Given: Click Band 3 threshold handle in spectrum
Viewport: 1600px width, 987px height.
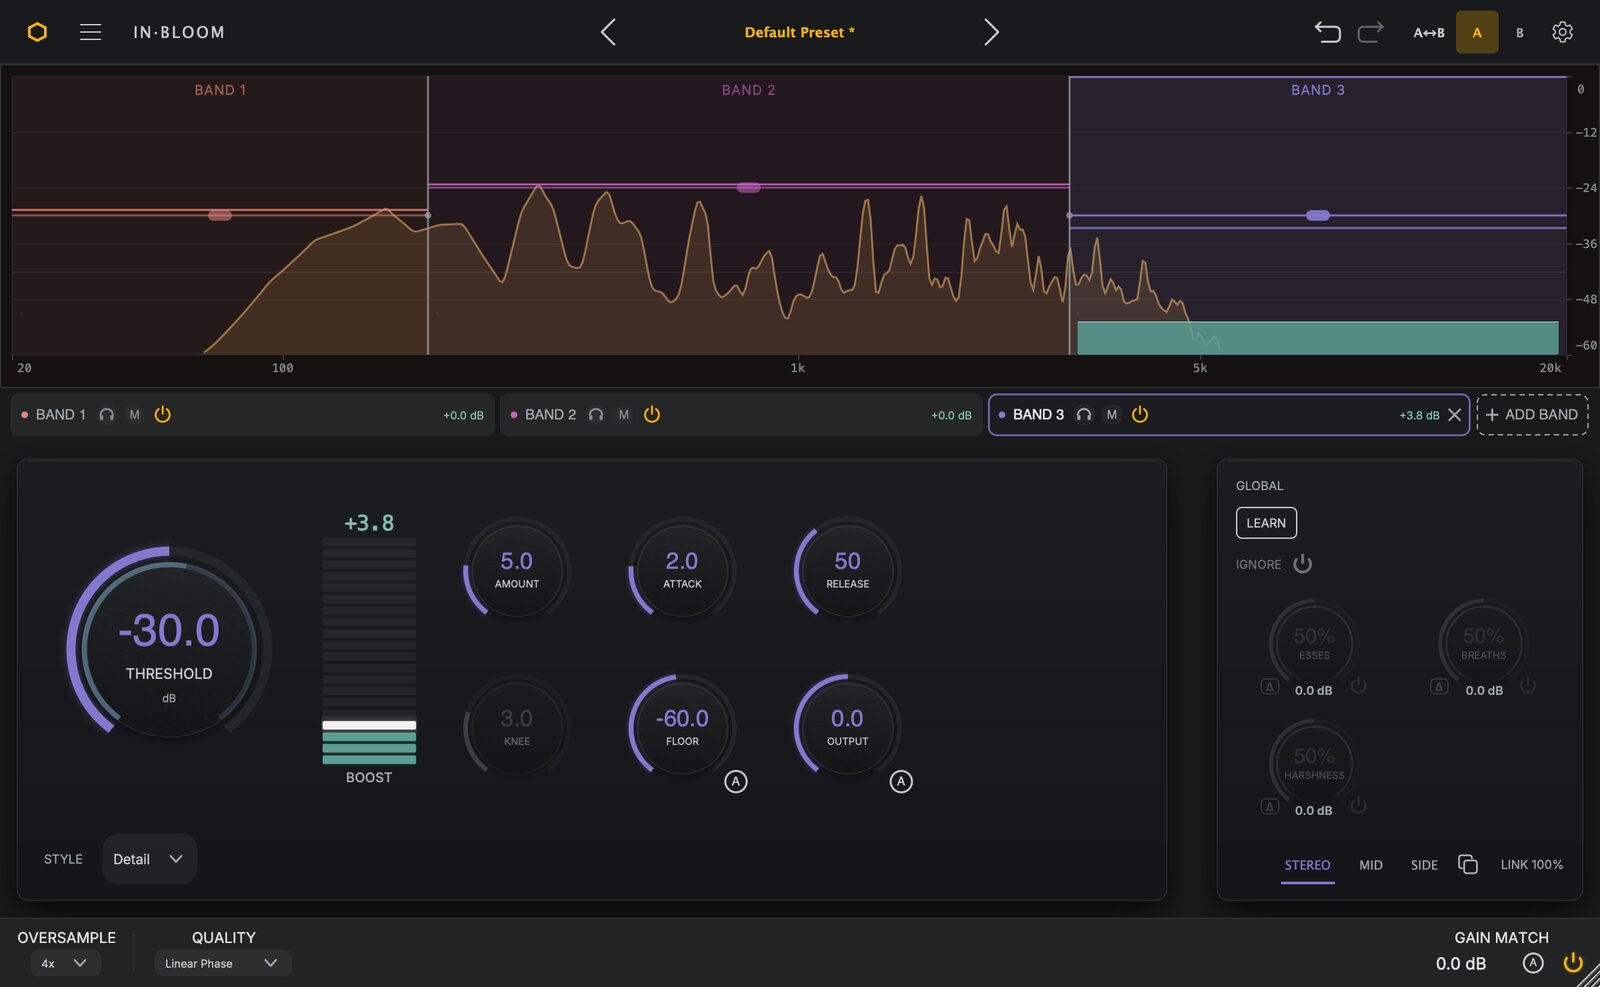Looking at the screenshot, I should pyautogui.click(x=1318, y=215).
